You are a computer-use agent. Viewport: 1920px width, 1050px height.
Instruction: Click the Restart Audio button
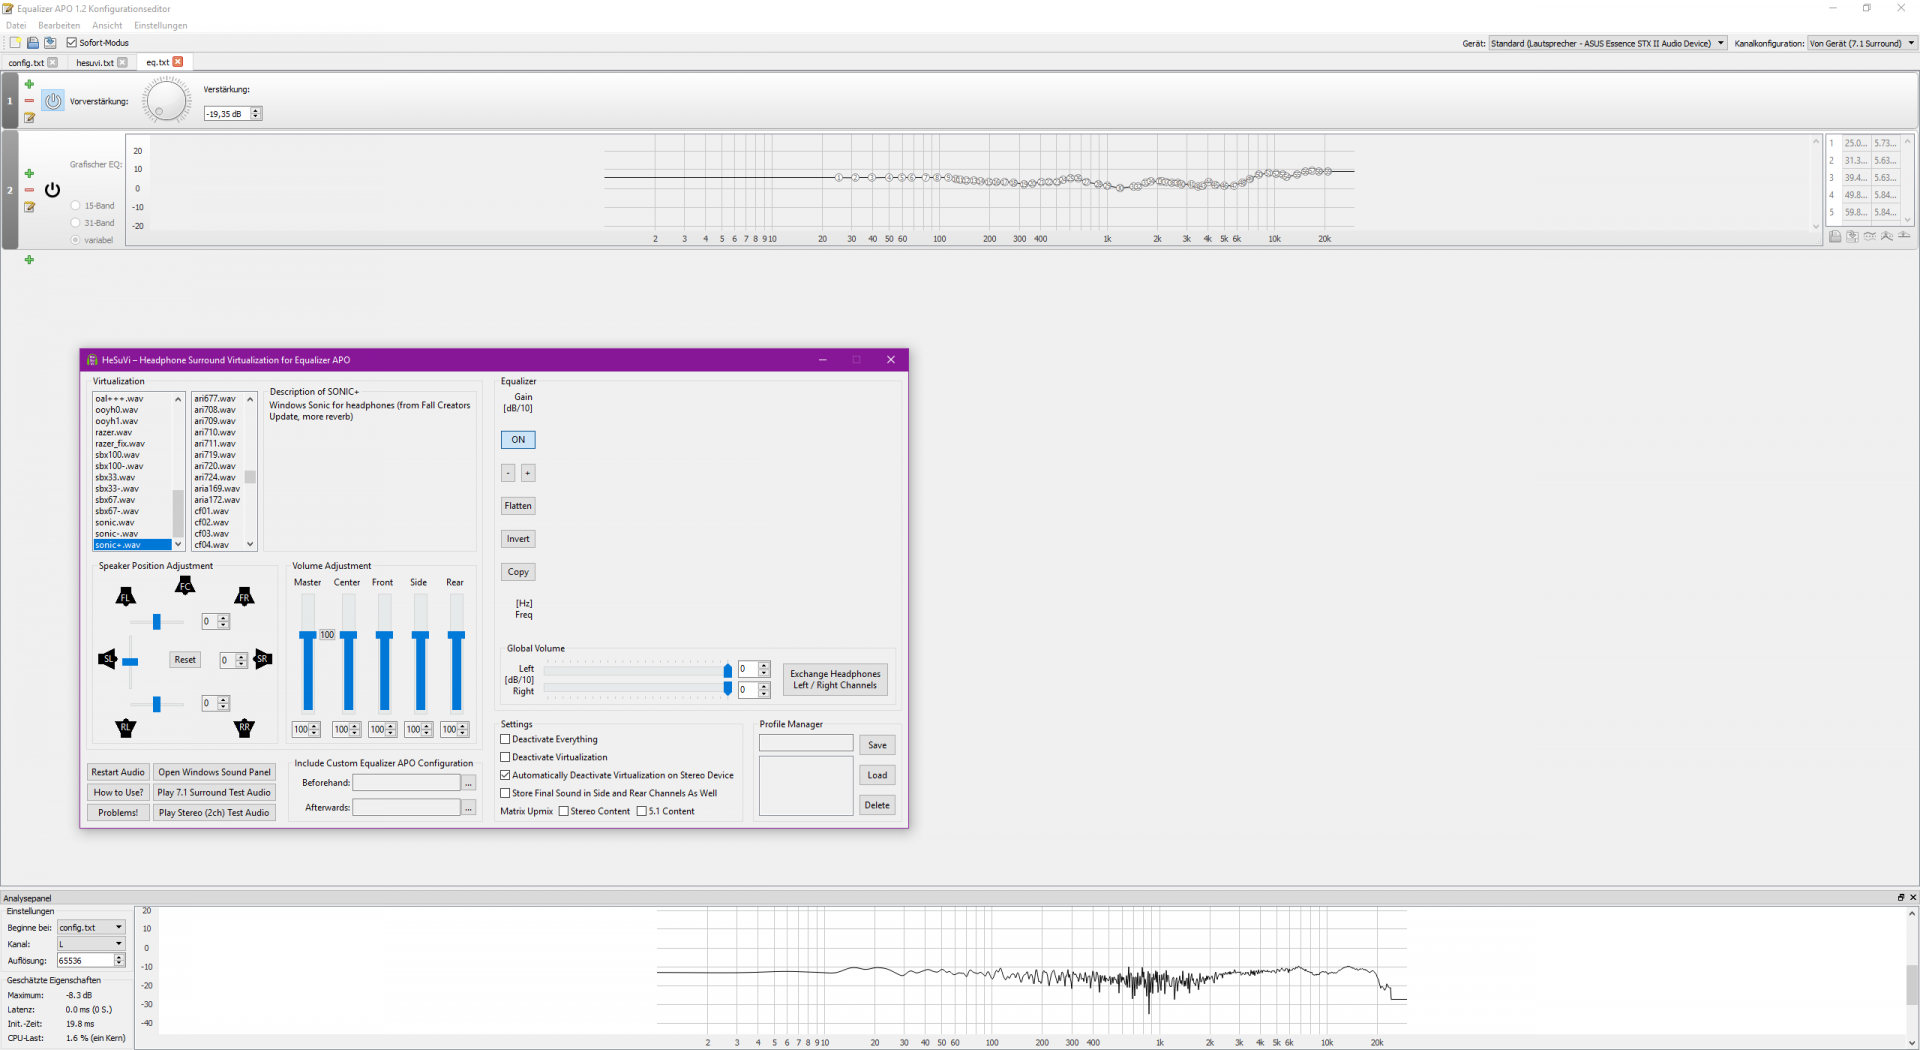coord(118,773)
